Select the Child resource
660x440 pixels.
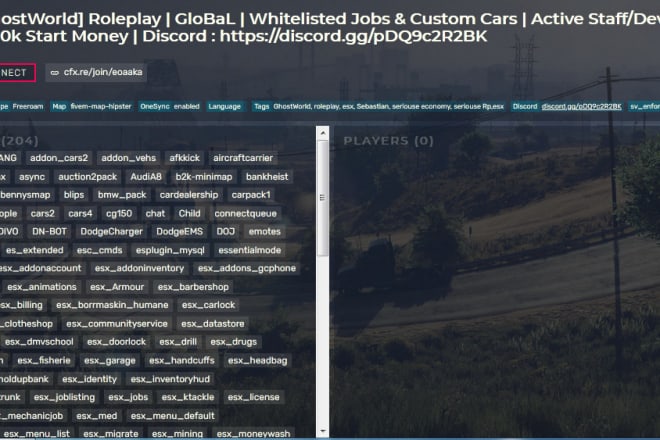(x=189, y=213)
